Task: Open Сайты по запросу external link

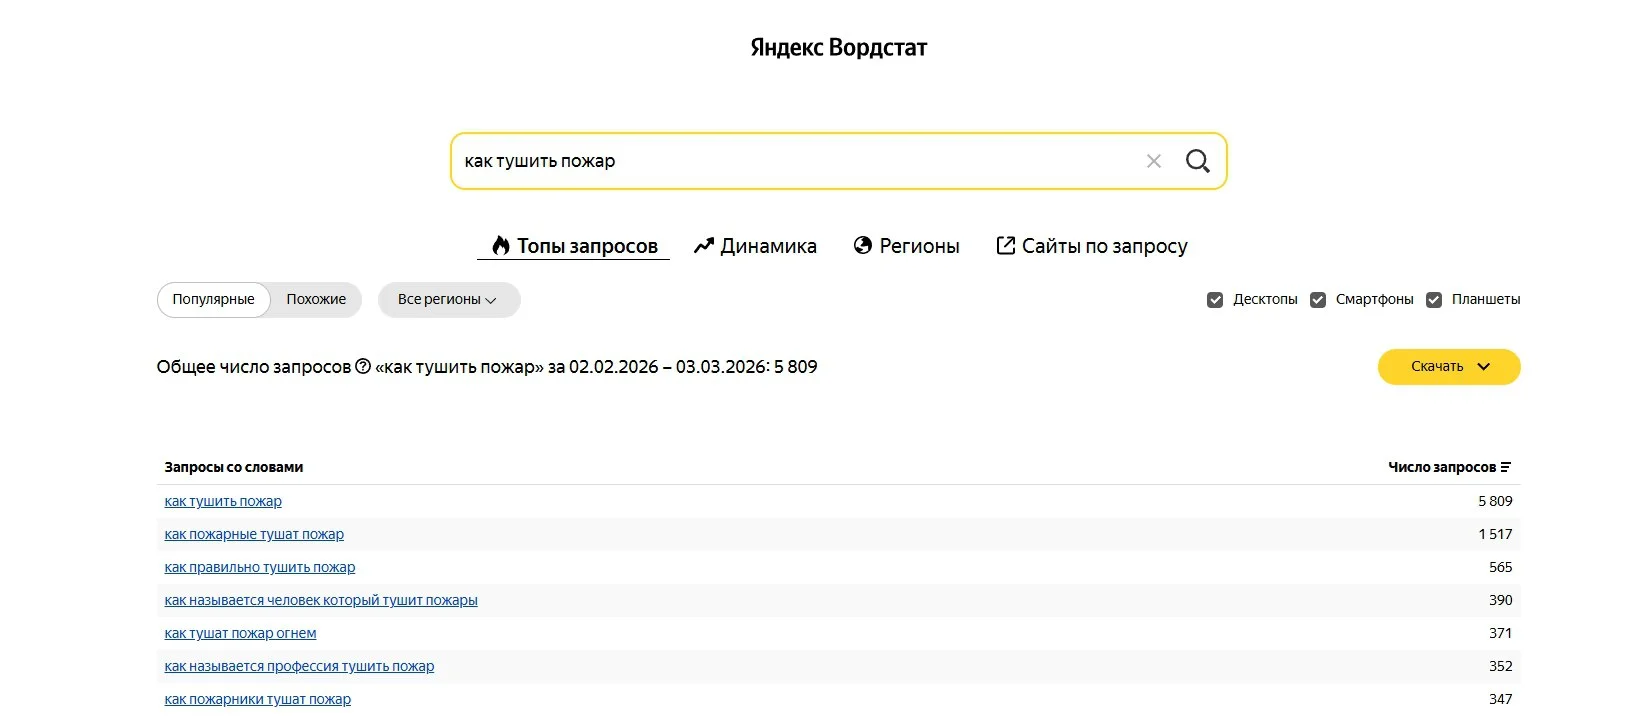Action: click(1091, 246)
